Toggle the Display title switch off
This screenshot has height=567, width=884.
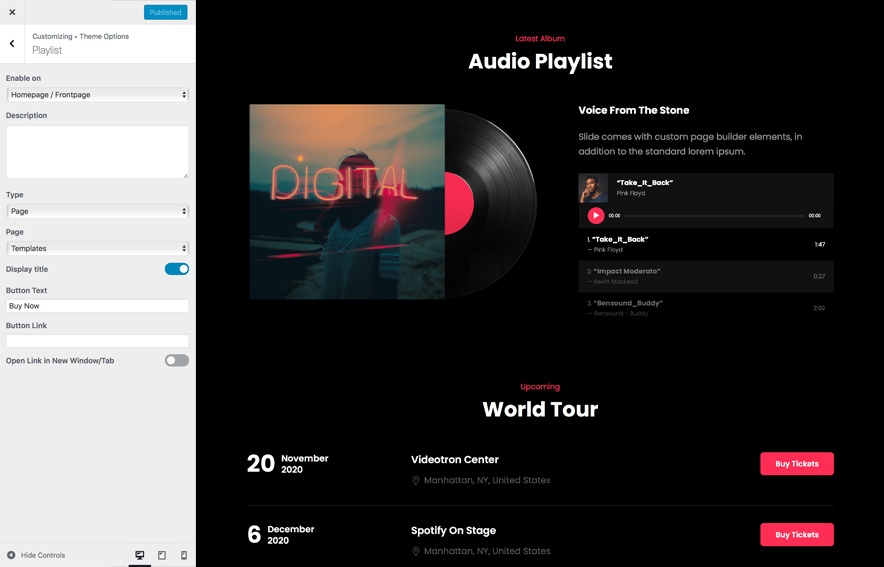pos(176,269)
